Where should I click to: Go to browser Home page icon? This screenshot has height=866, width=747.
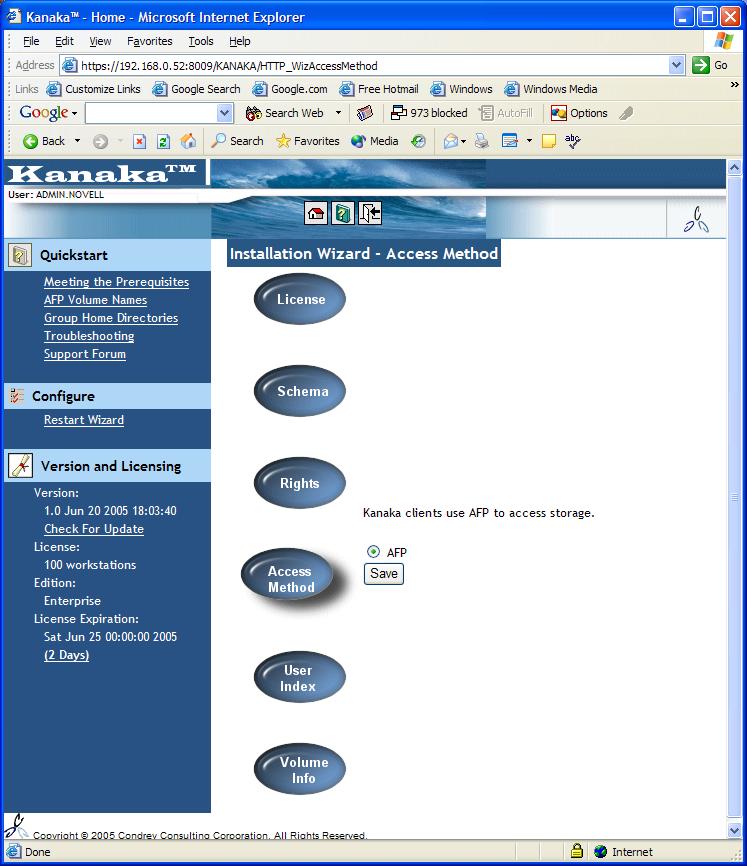[x=188, y=141]
